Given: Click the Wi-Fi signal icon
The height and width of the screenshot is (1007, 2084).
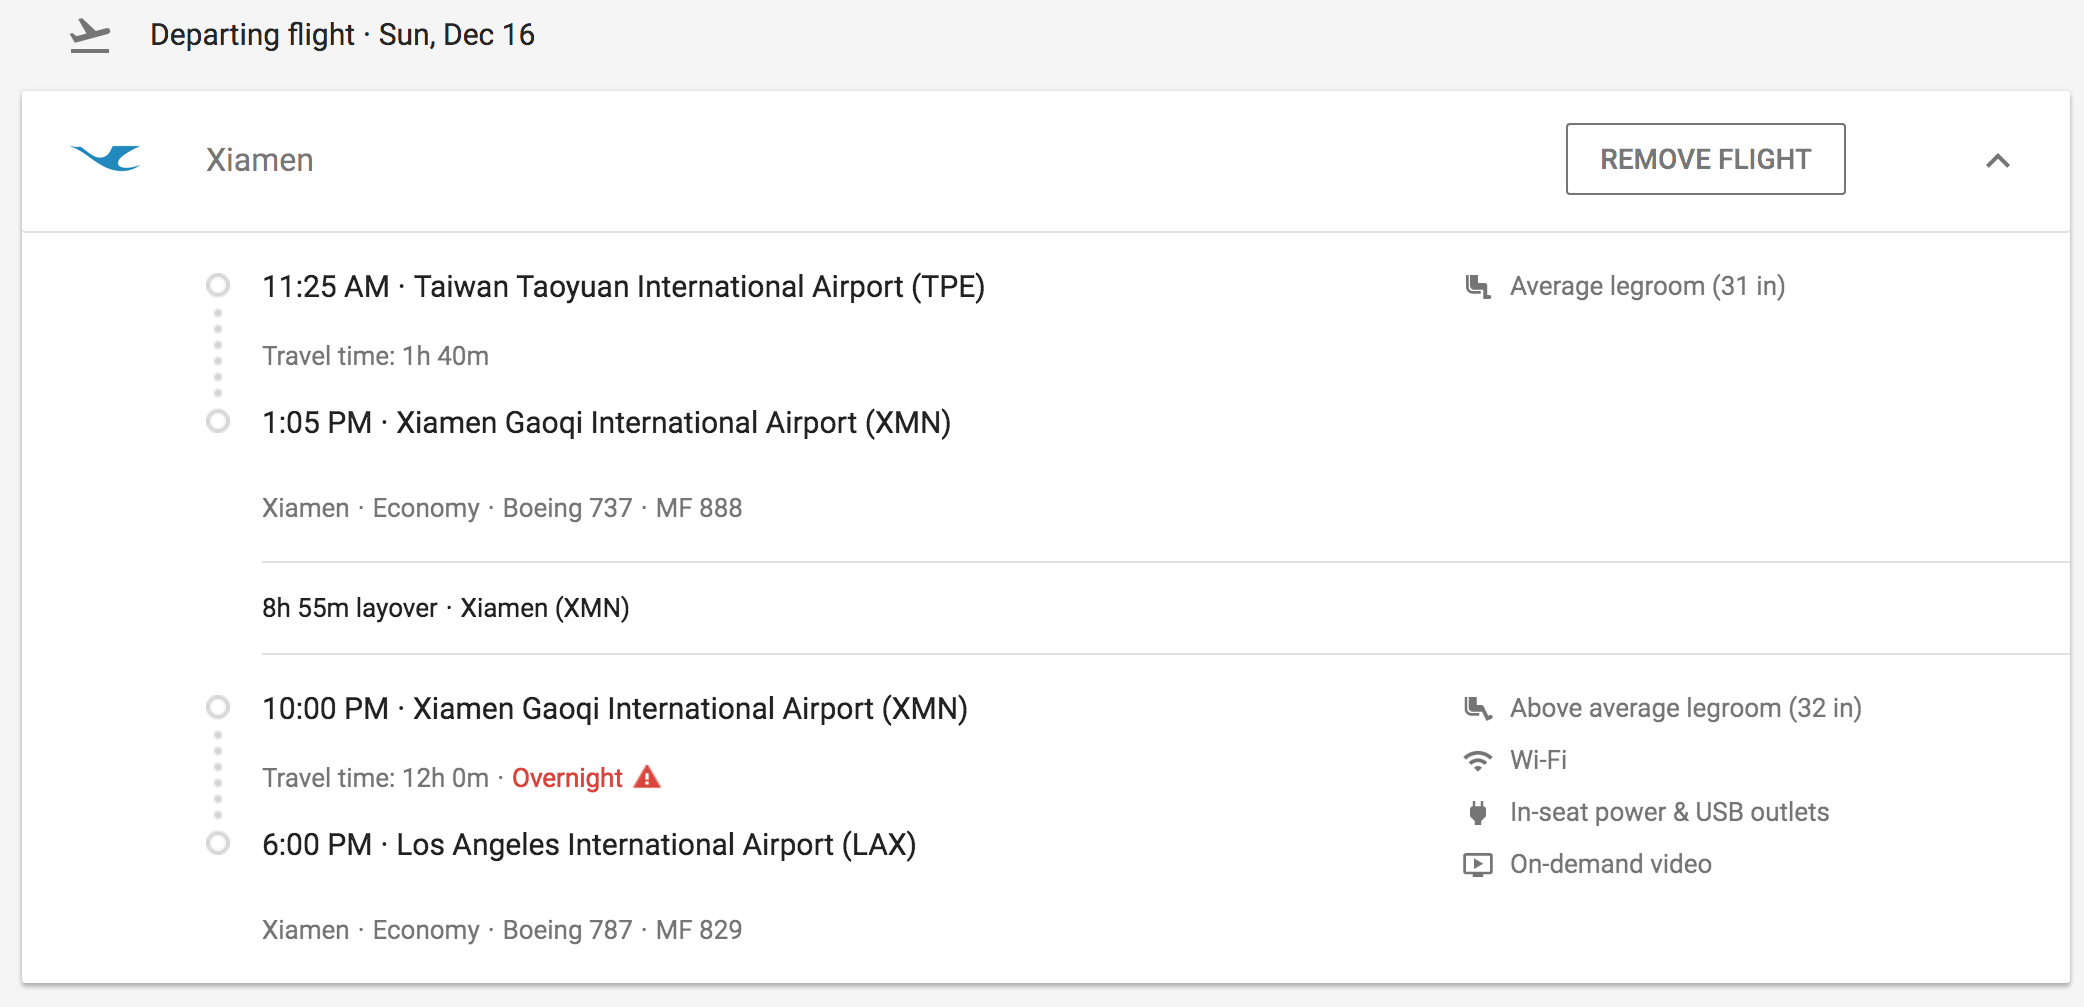Looking at the screenshot, I should point(1477,761).
